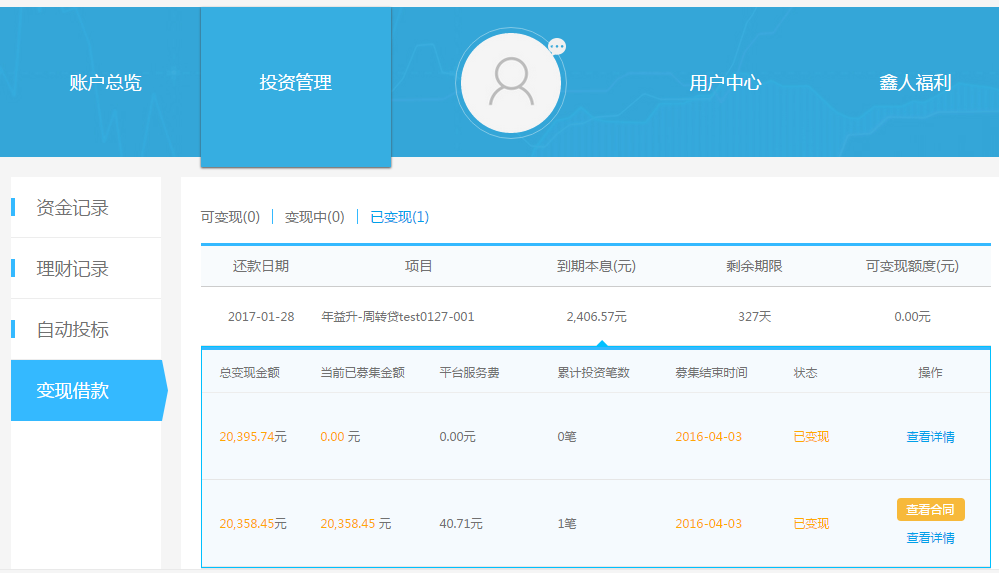Image resolution: width=999 pixels, height=573 pixels.
Task: Click the 可变现额度(元) column header
Action: 911,266
